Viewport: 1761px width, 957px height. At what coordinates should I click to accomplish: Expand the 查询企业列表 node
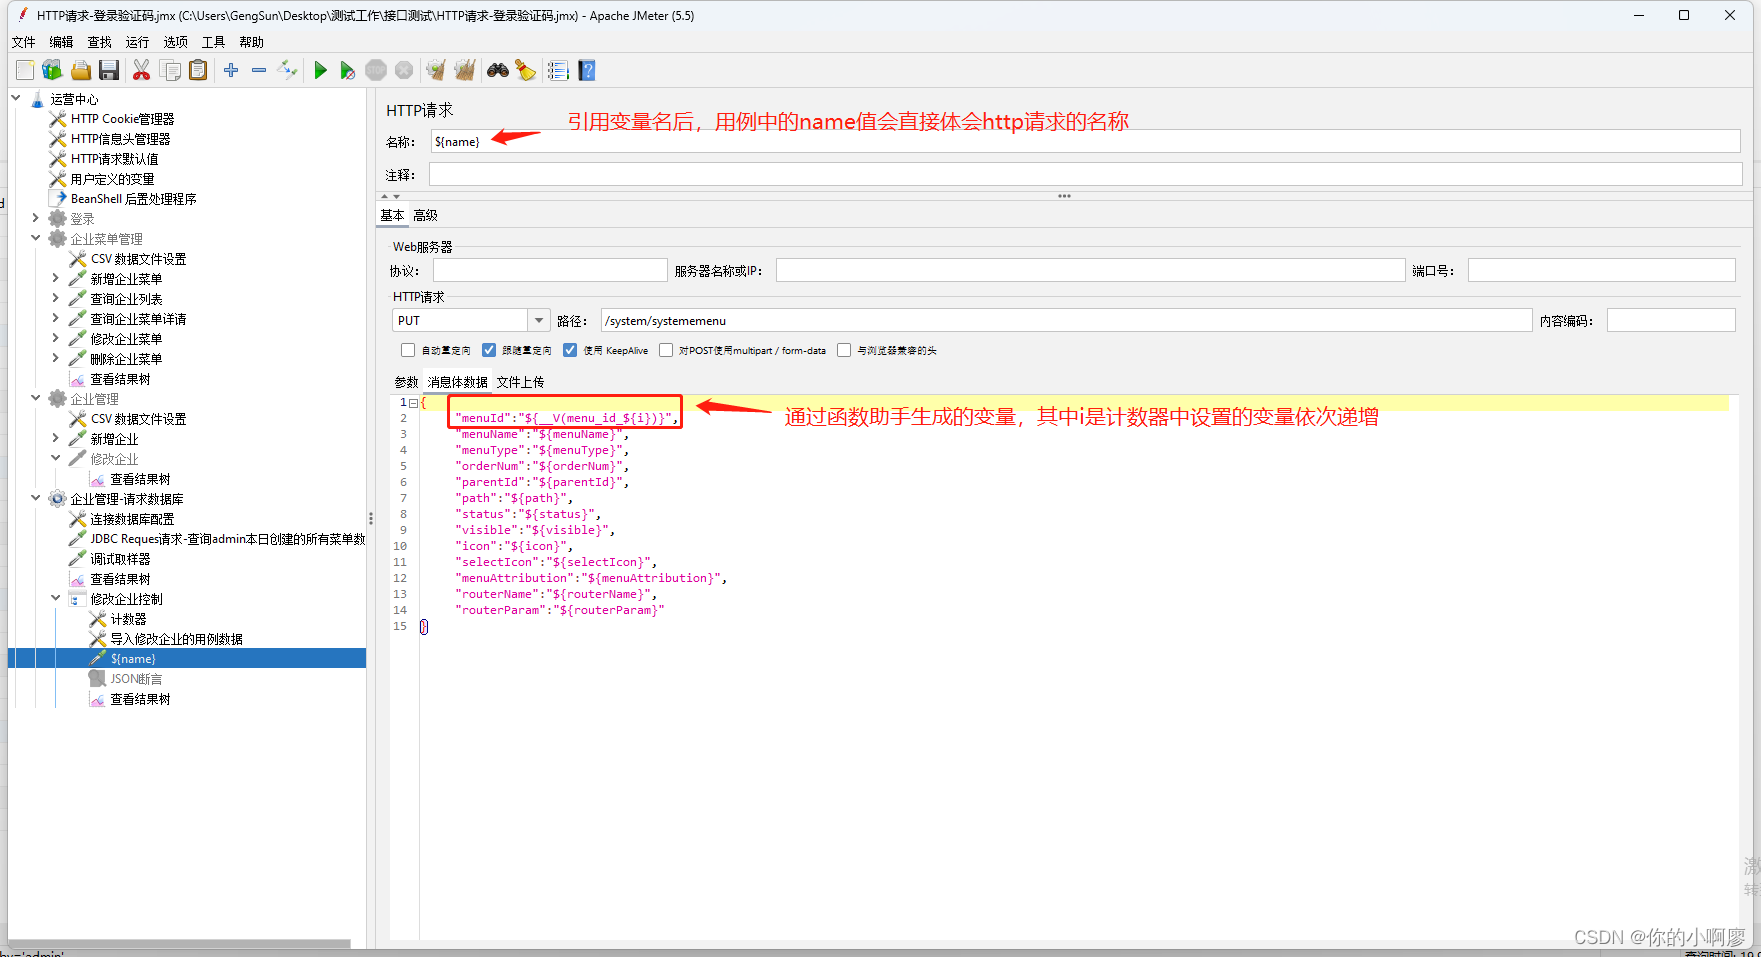(56, 298)
